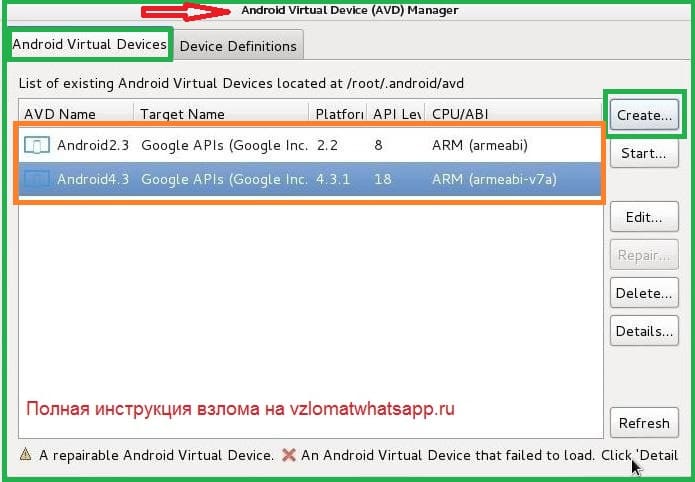This screenshot has height=482, width=695.
Task: Click the Delete... button
Action: click(x=644, y=293)
